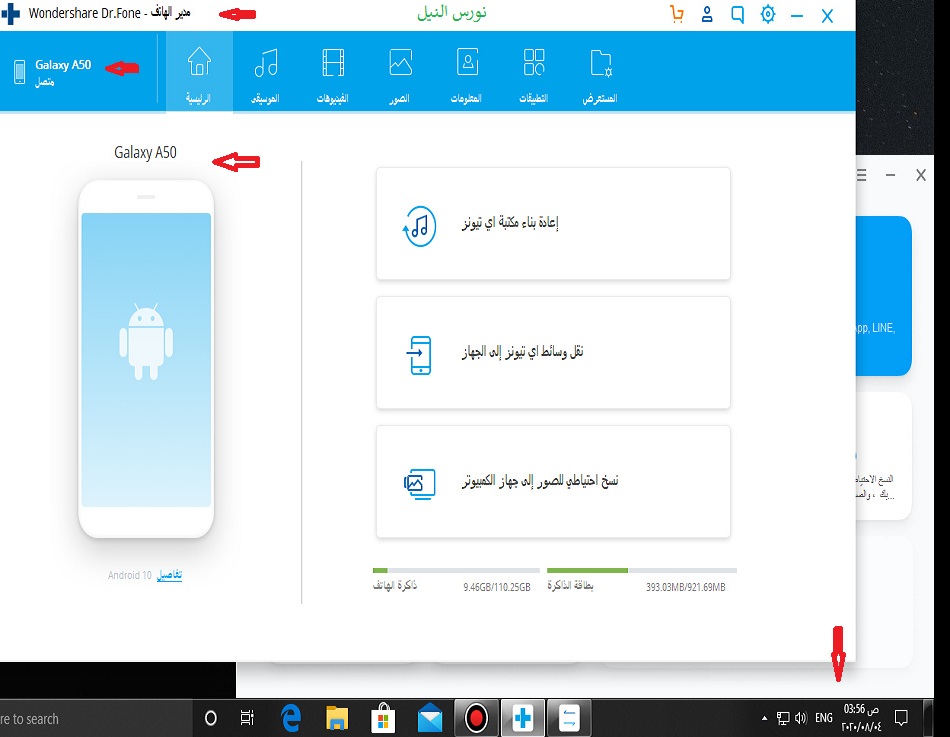Click the shopping cart icon
This screenshot has width=950, height=737.
click(x=677, y=15)
